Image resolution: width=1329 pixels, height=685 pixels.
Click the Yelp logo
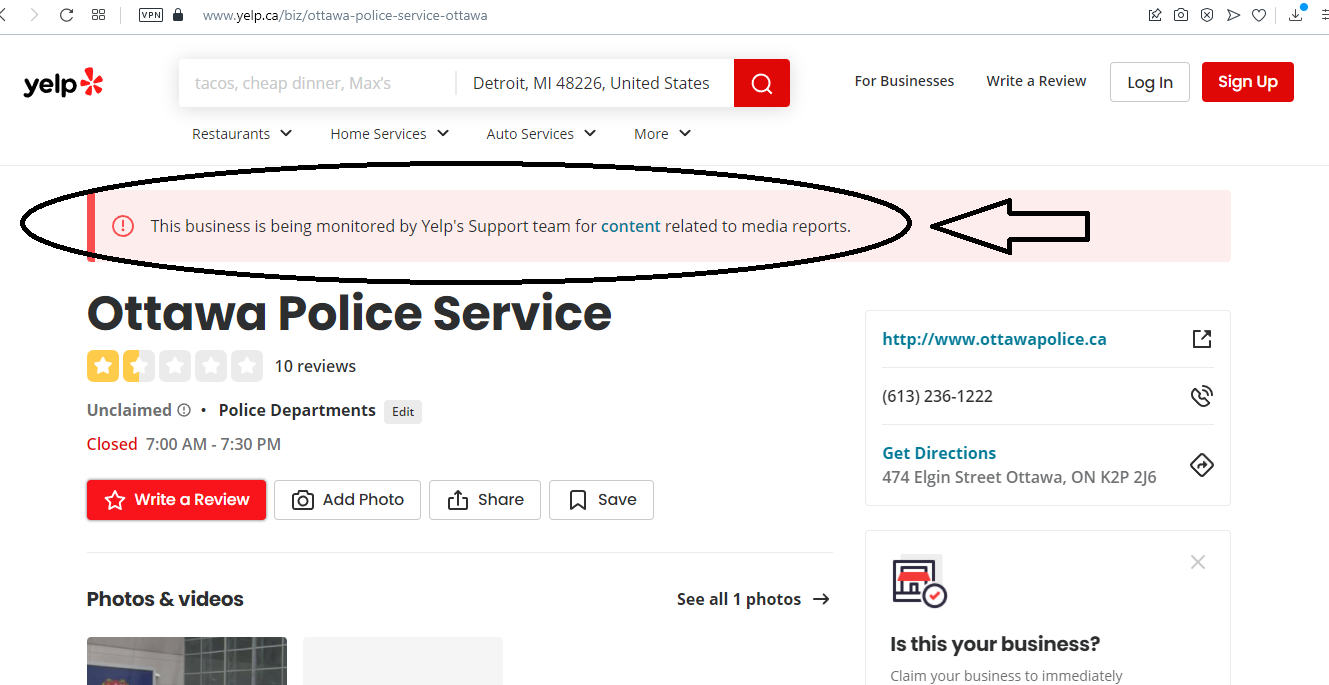[64, 83]
